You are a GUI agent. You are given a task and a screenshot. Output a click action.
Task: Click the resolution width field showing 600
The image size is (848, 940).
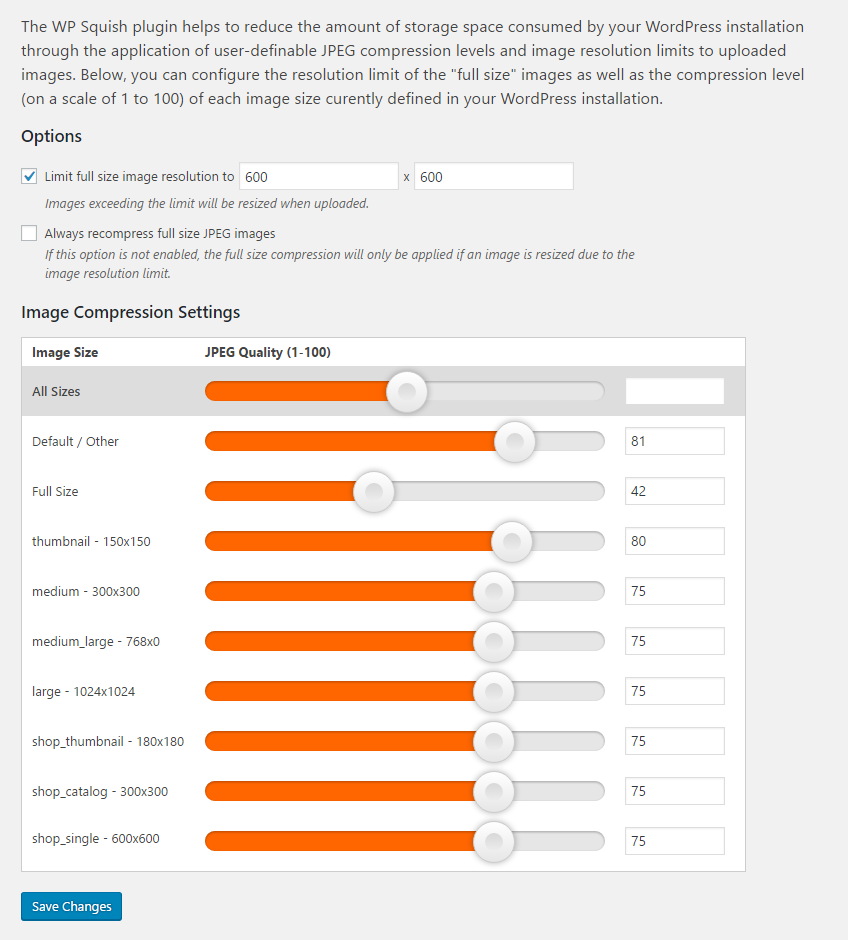[x=319, y=177]
